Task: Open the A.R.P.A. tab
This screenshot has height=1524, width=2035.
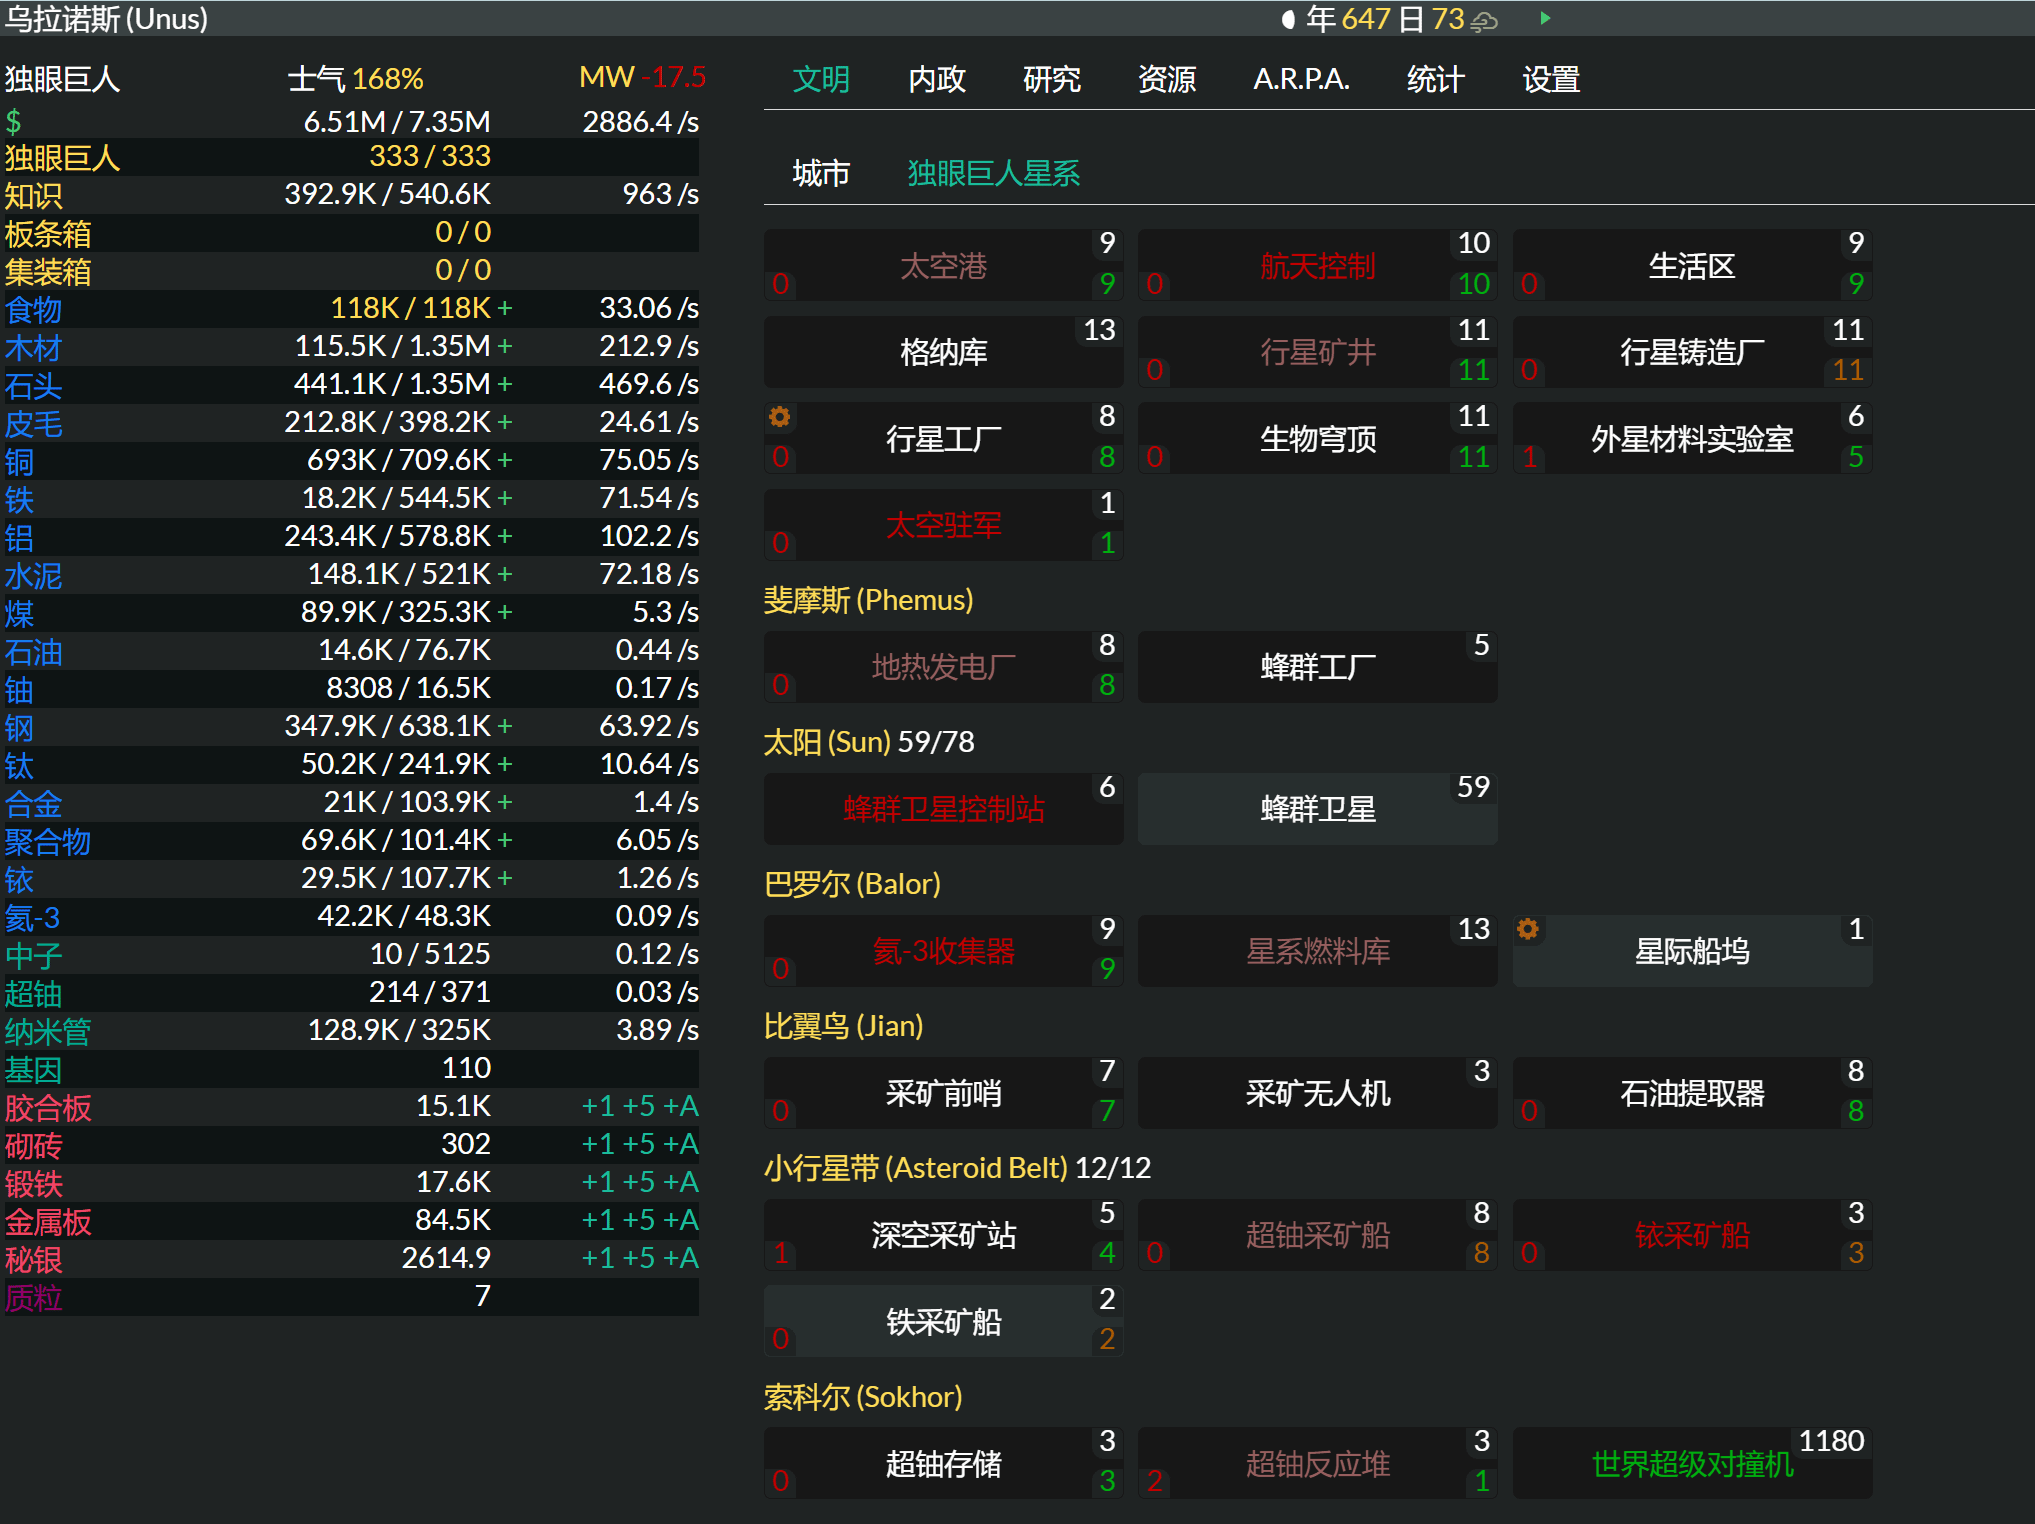Action: tap(1301, 79)
